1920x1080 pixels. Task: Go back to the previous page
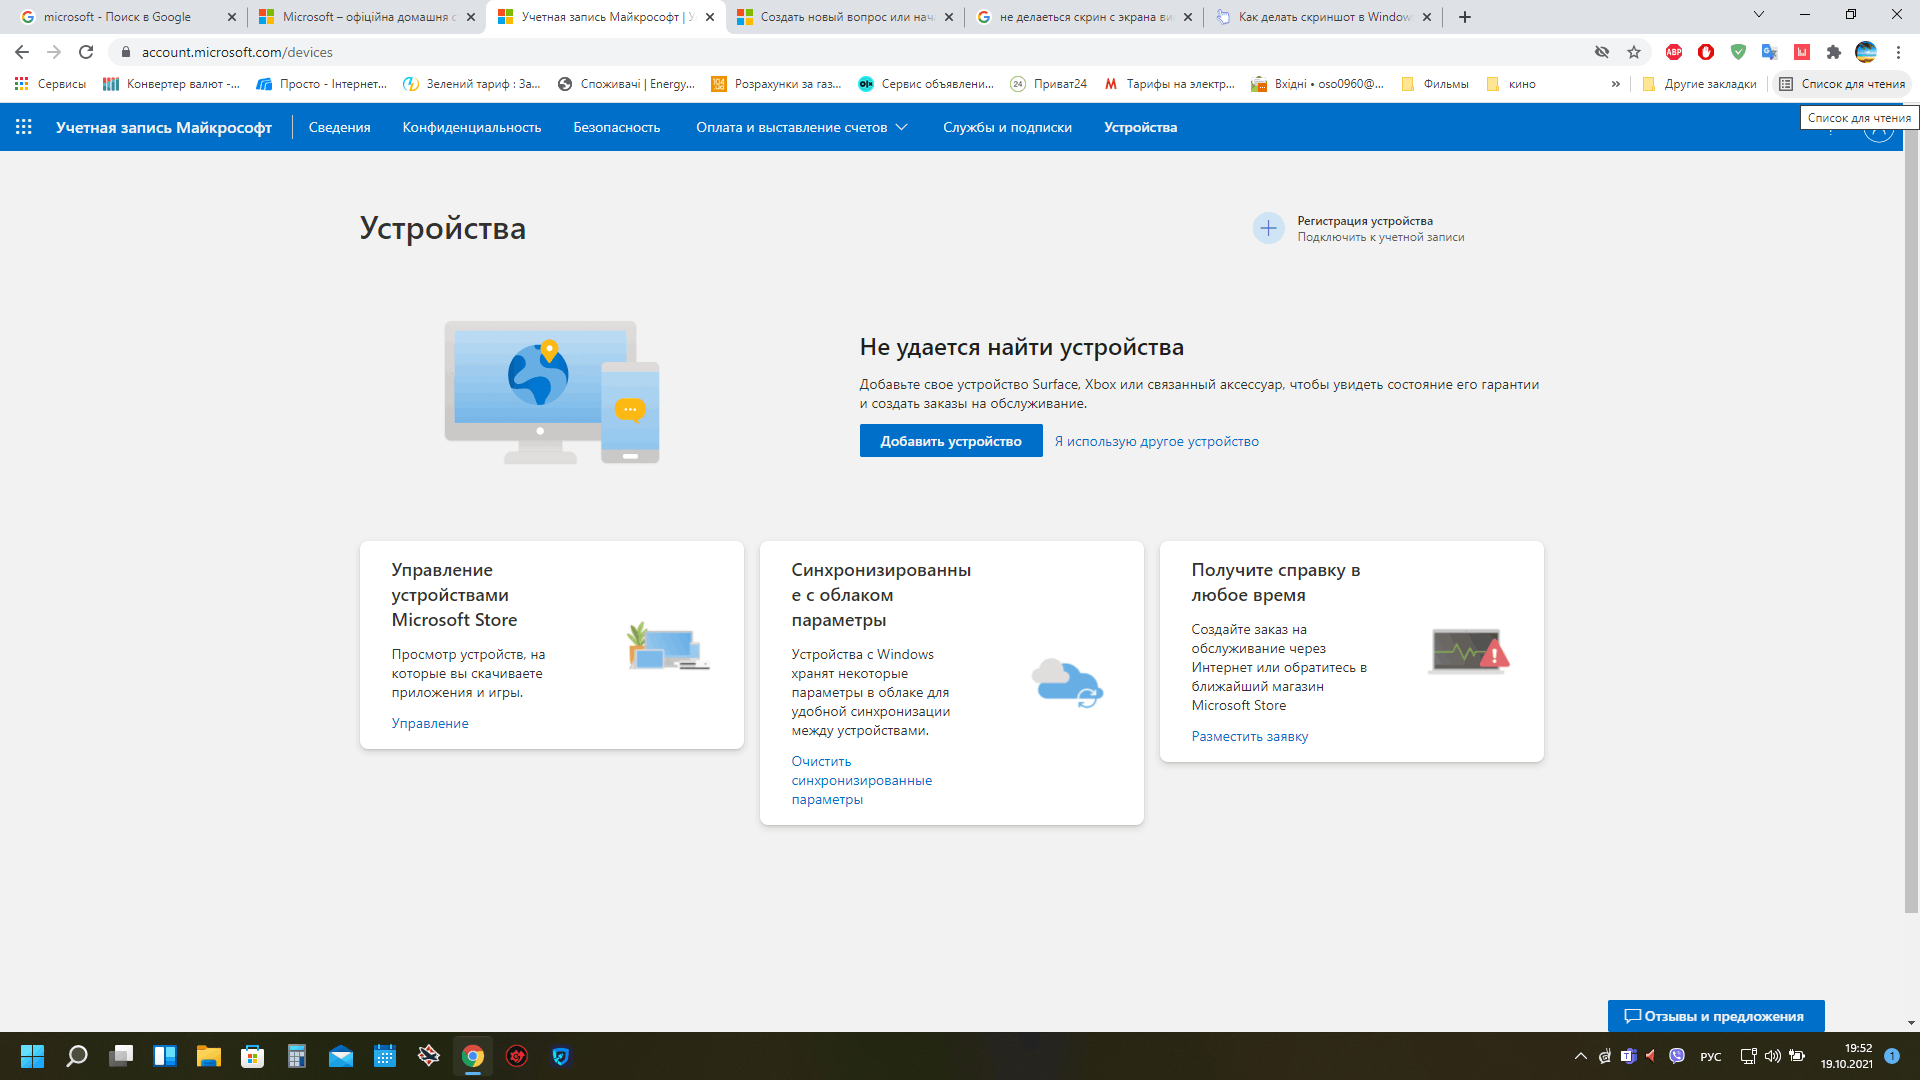click(x=22, y=52)
